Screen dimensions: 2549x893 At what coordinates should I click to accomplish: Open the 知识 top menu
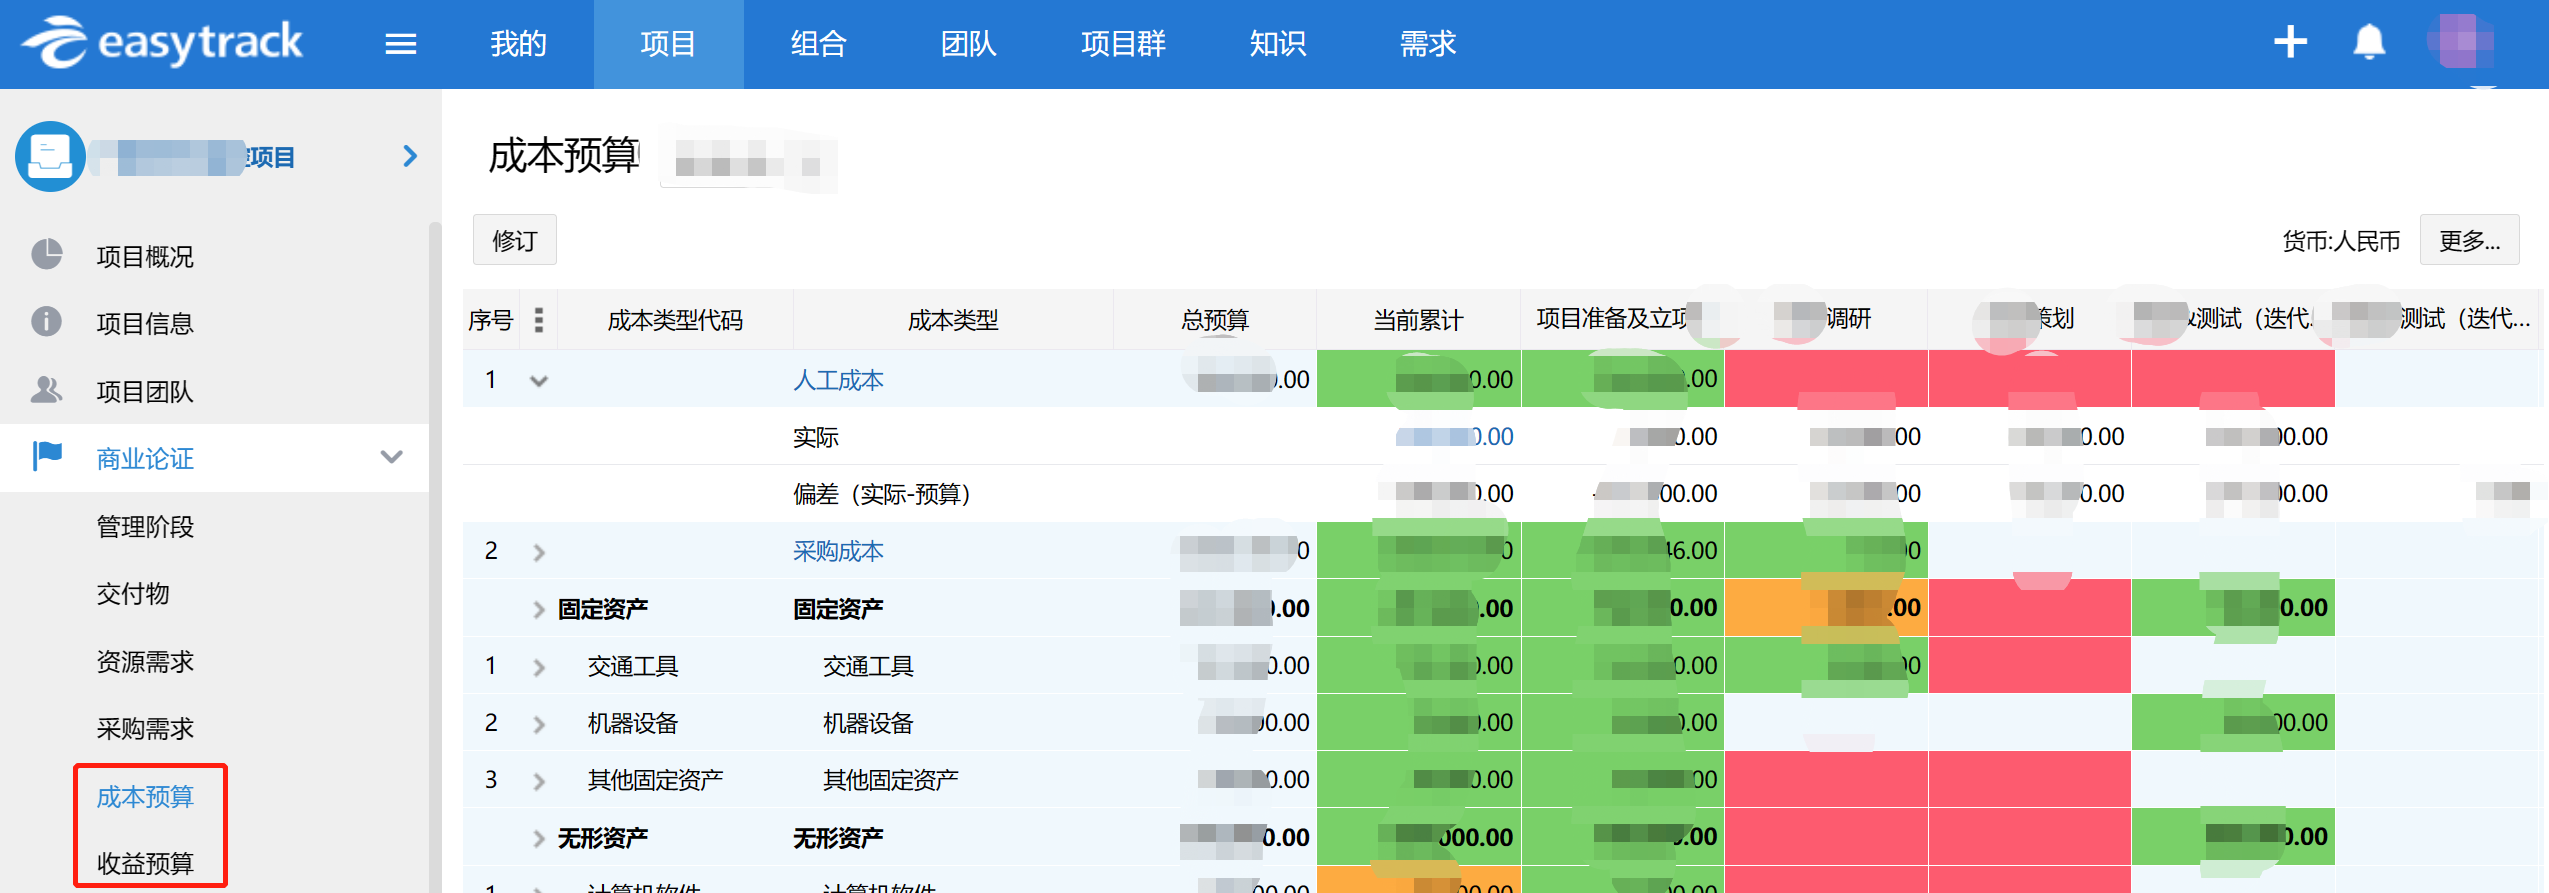click(x=1277, y=44)
